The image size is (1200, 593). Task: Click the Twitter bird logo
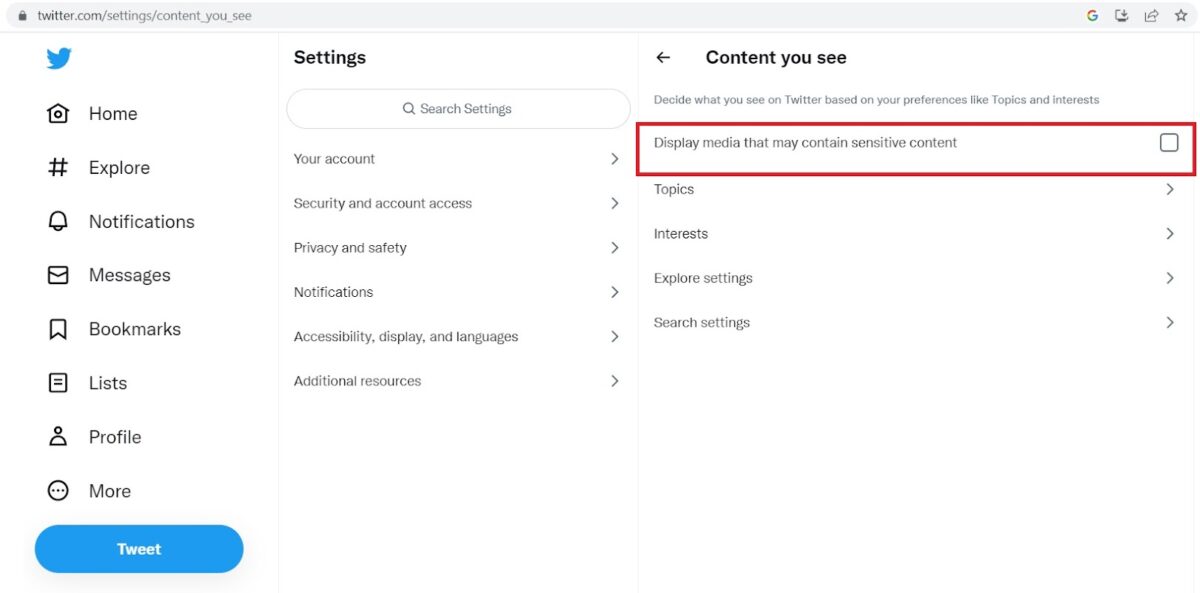point(59,59)
